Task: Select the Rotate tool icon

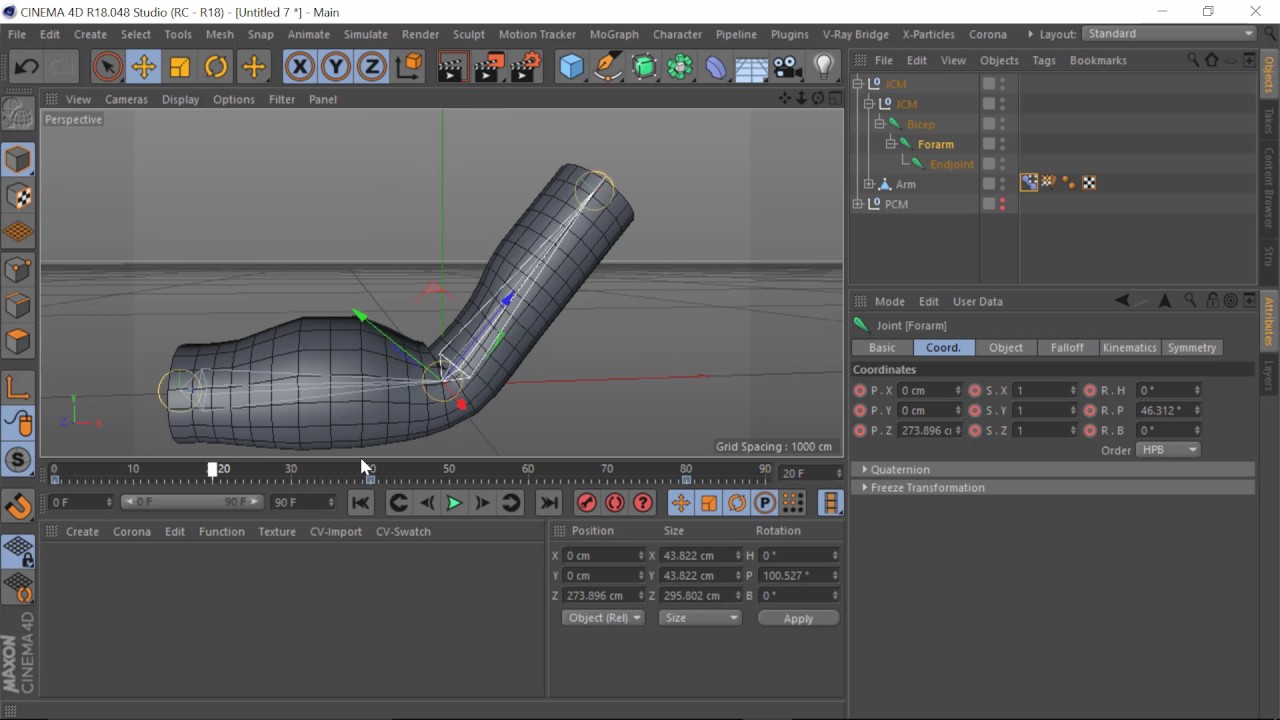Action: (x=216, y=67)
